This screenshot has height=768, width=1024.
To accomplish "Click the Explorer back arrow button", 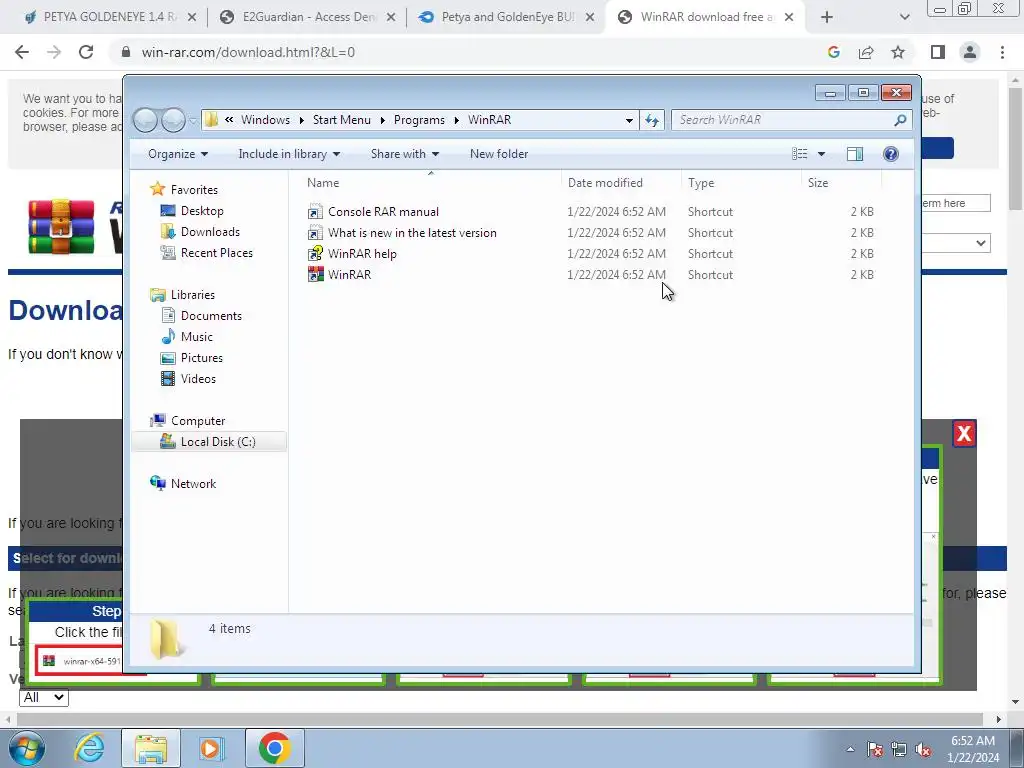I will click(x=145, y=120).
